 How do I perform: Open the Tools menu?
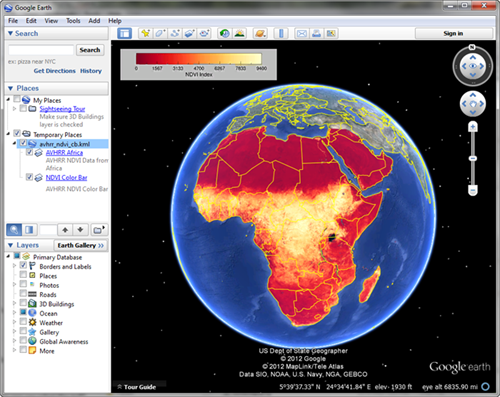73,21
